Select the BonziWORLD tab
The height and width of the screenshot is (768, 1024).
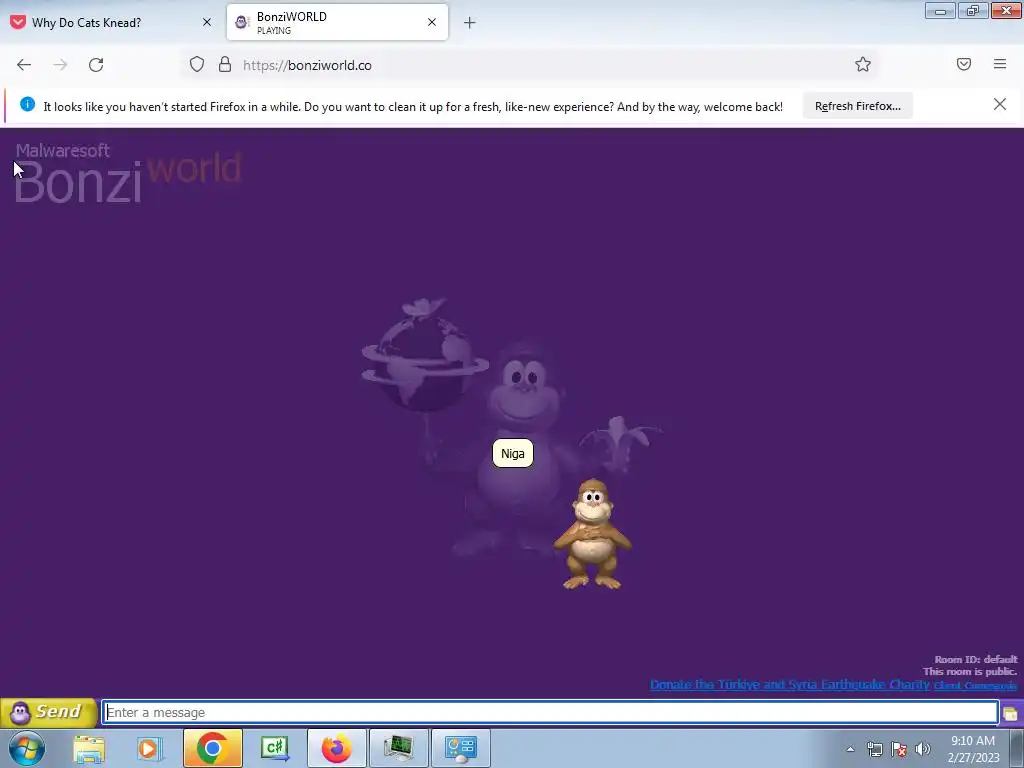[337, 22]
